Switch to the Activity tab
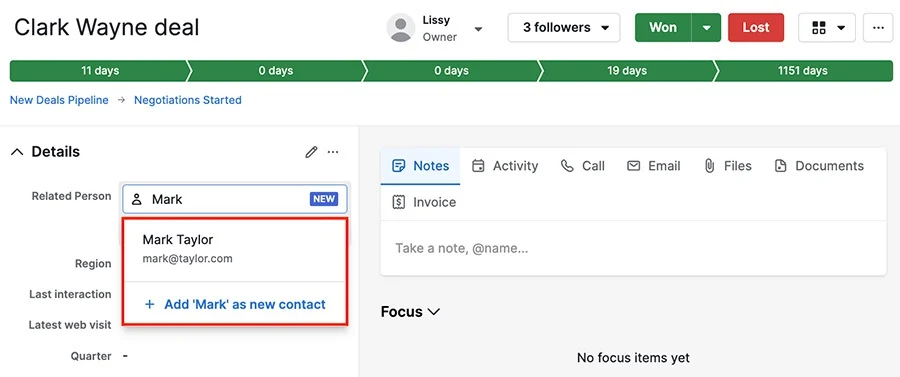This screenshot has width=900, height=377. click(x=505, y=166)
